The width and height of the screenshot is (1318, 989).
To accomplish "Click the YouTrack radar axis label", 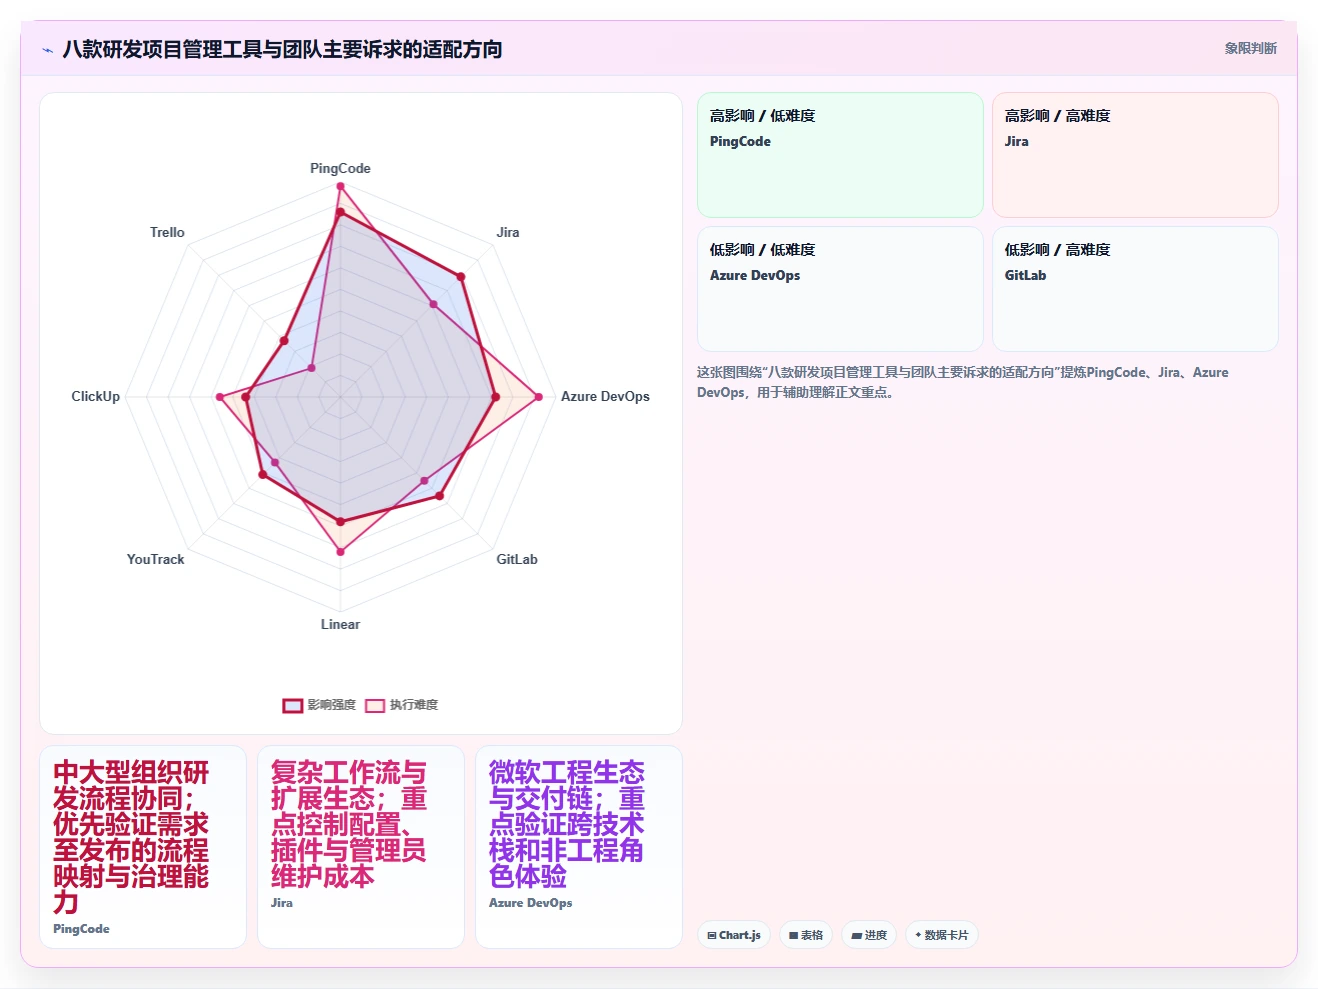I will tap(155, 559).
